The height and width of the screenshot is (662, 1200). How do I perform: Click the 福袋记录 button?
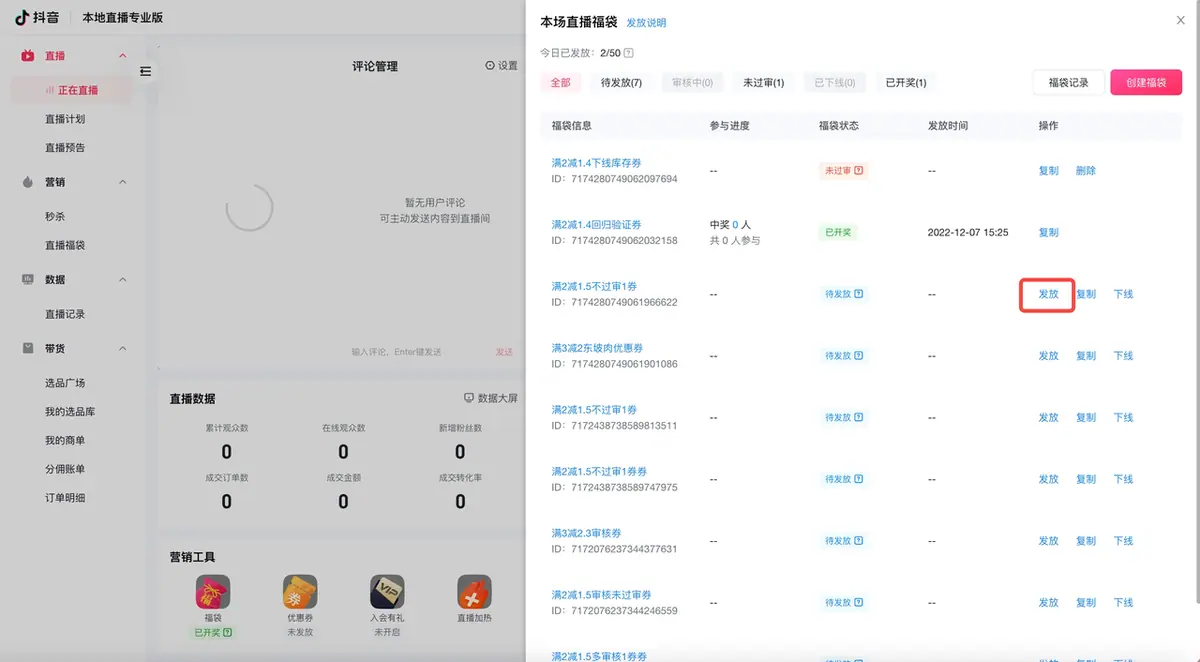pyautogui.click(x=1068, y=83)
